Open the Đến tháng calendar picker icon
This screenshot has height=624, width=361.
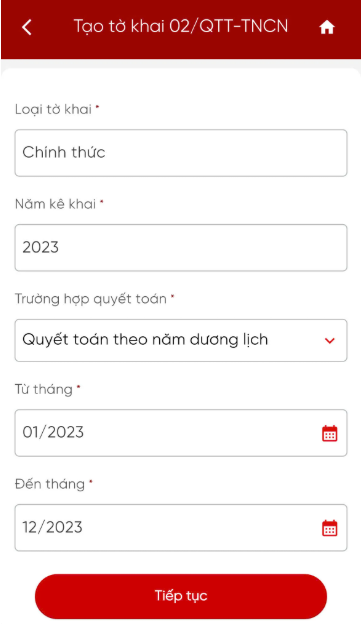(330, 528)
